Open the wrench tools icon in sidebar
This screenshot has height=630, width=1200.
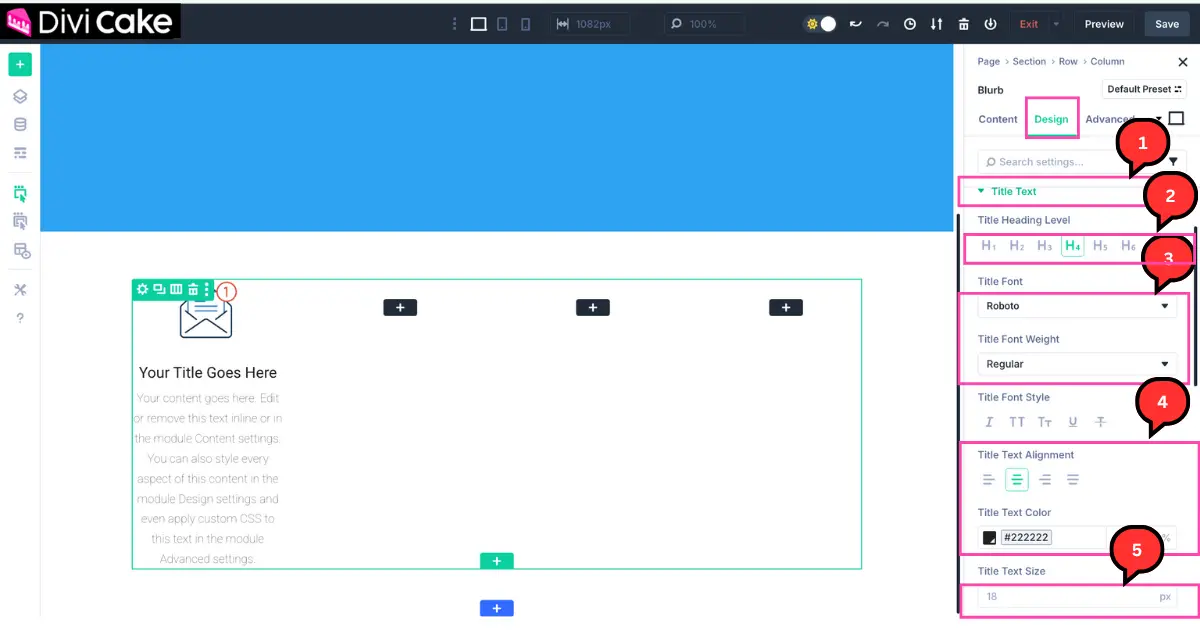pos(20,290)
